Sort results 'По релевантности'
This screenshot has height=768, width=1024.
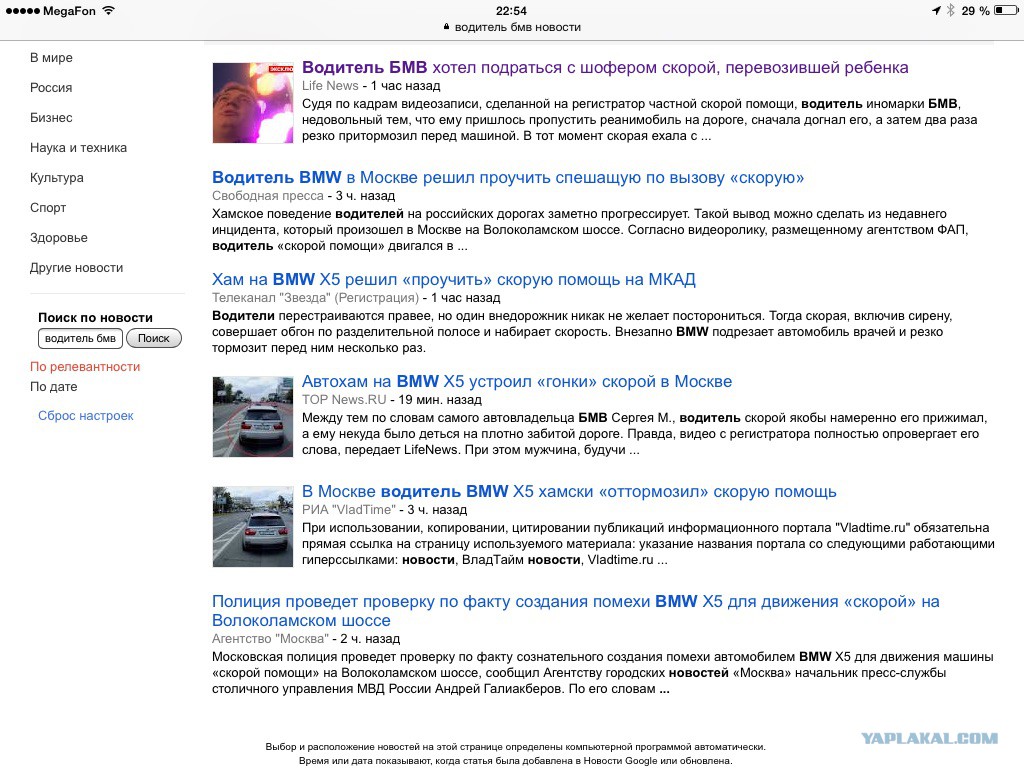[85, 367]
